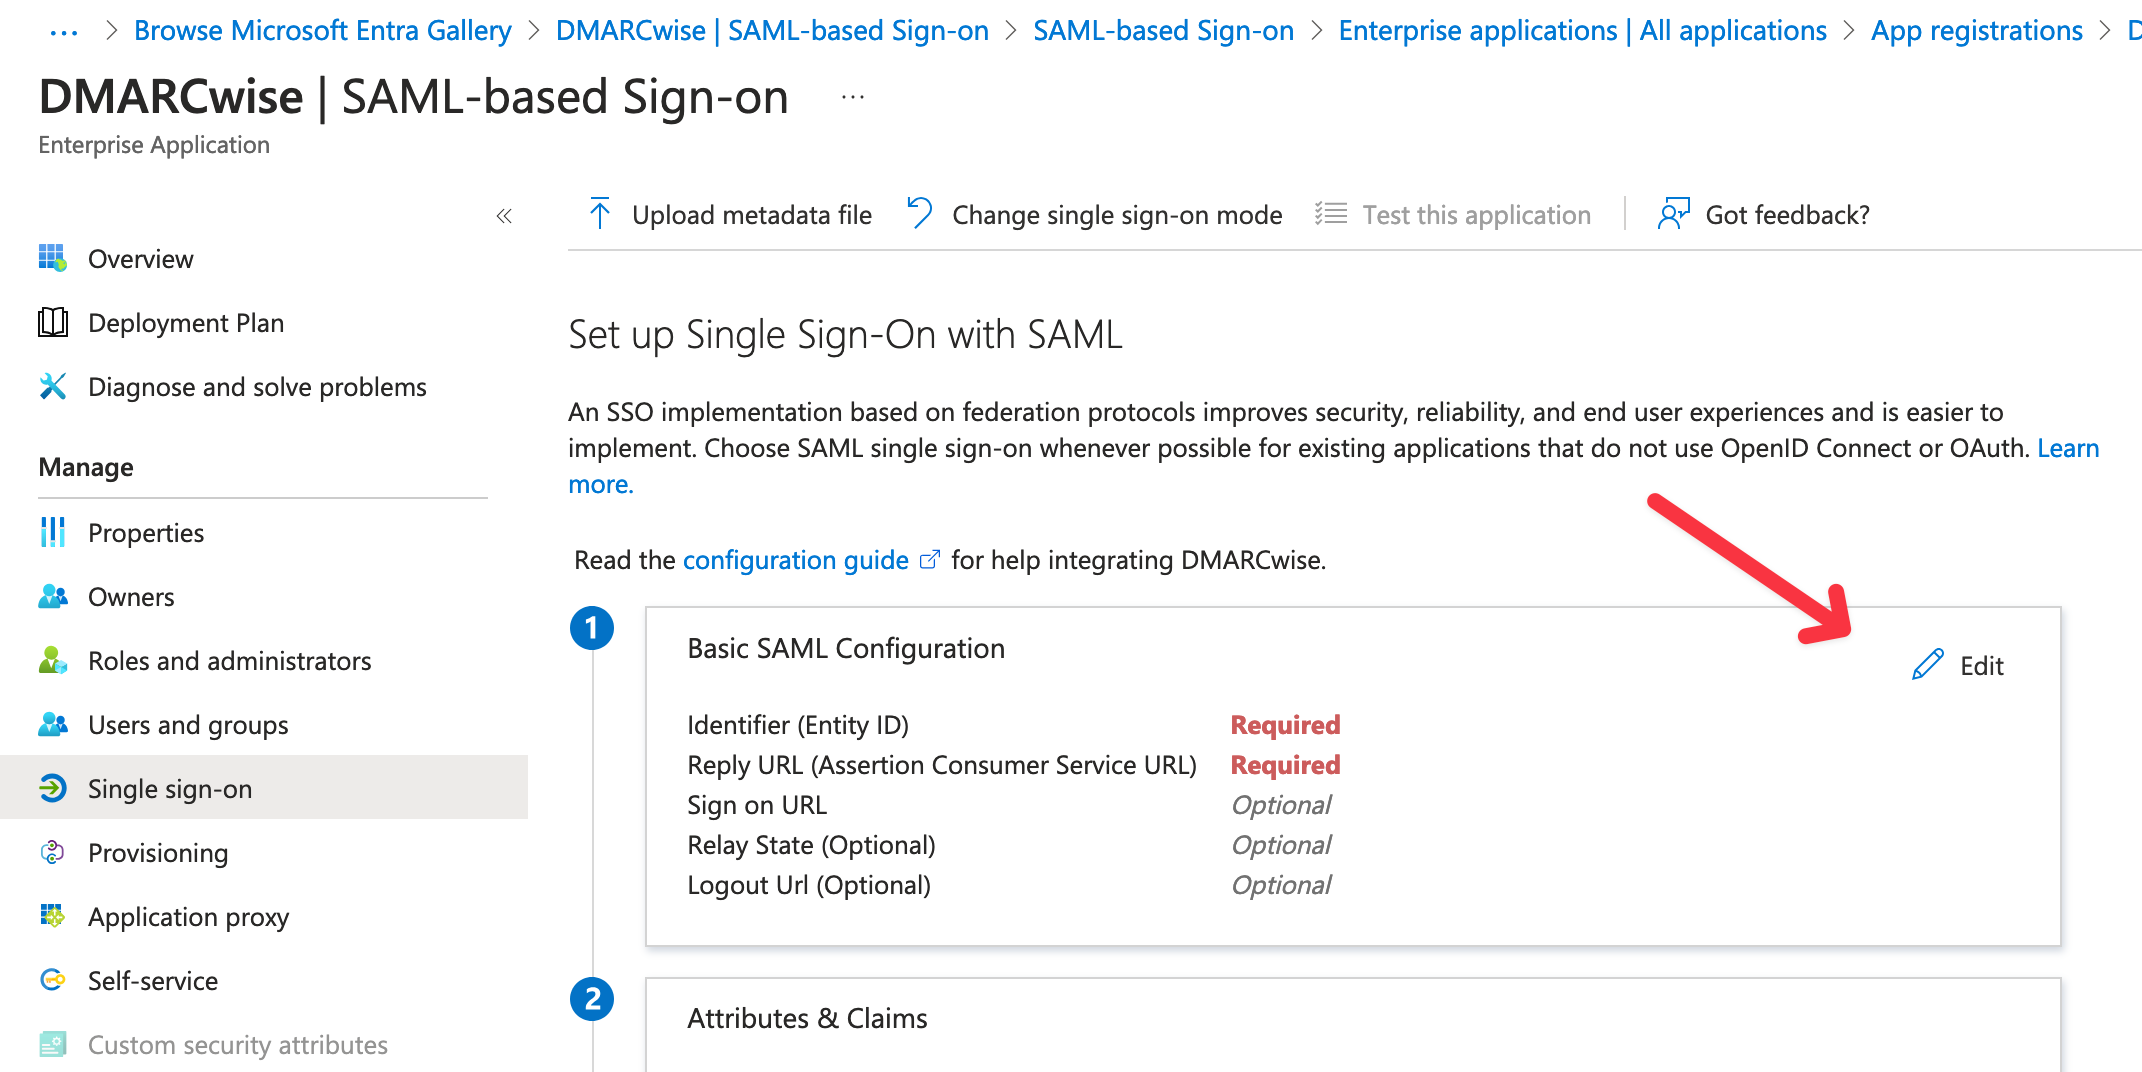Open DMARCwise | SAML-based Sign-on breadcrumb
The height and width of the screenshot is (1072, 2142).
(x=772, y=31)
